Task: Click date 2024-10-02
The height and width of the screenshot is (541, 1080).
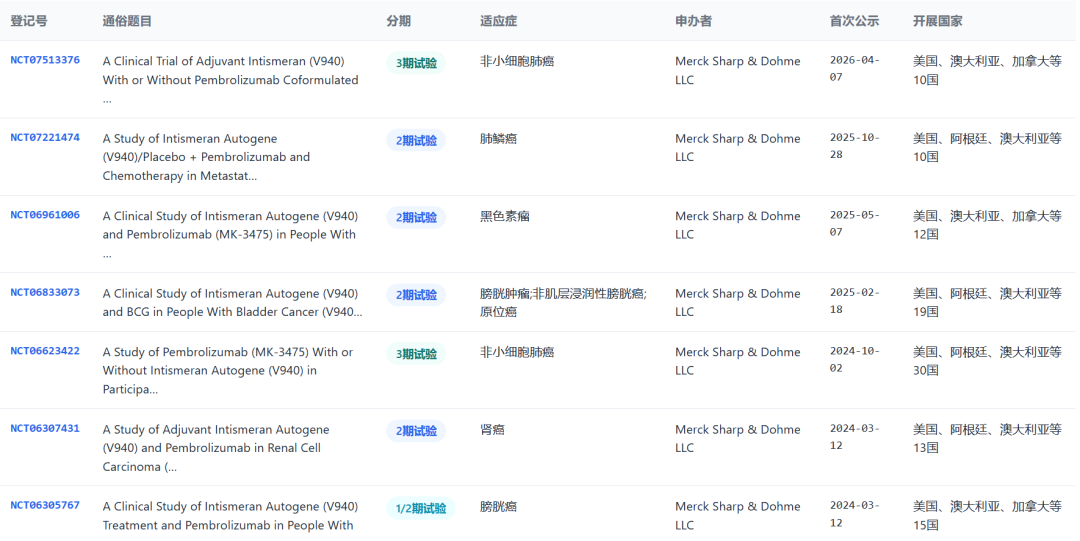Action: coord(854,359)
